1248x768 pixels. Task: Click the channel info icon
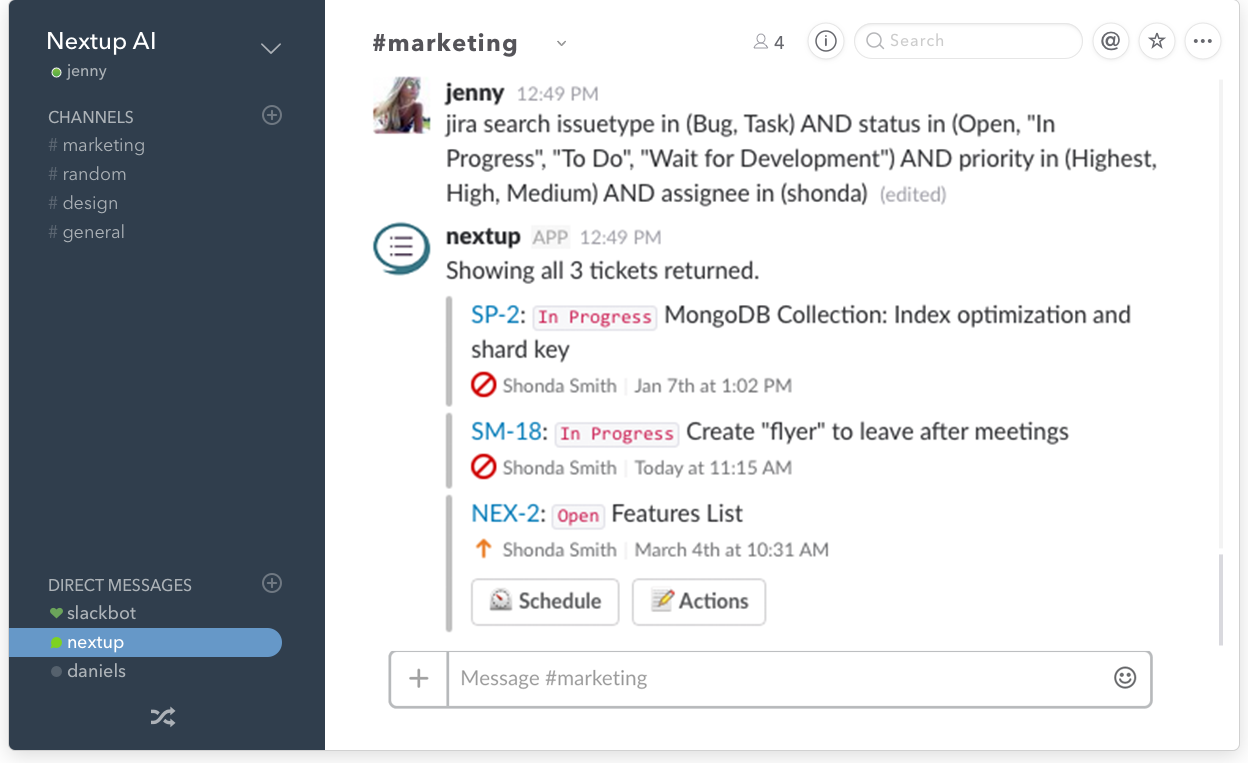point(826,41)
